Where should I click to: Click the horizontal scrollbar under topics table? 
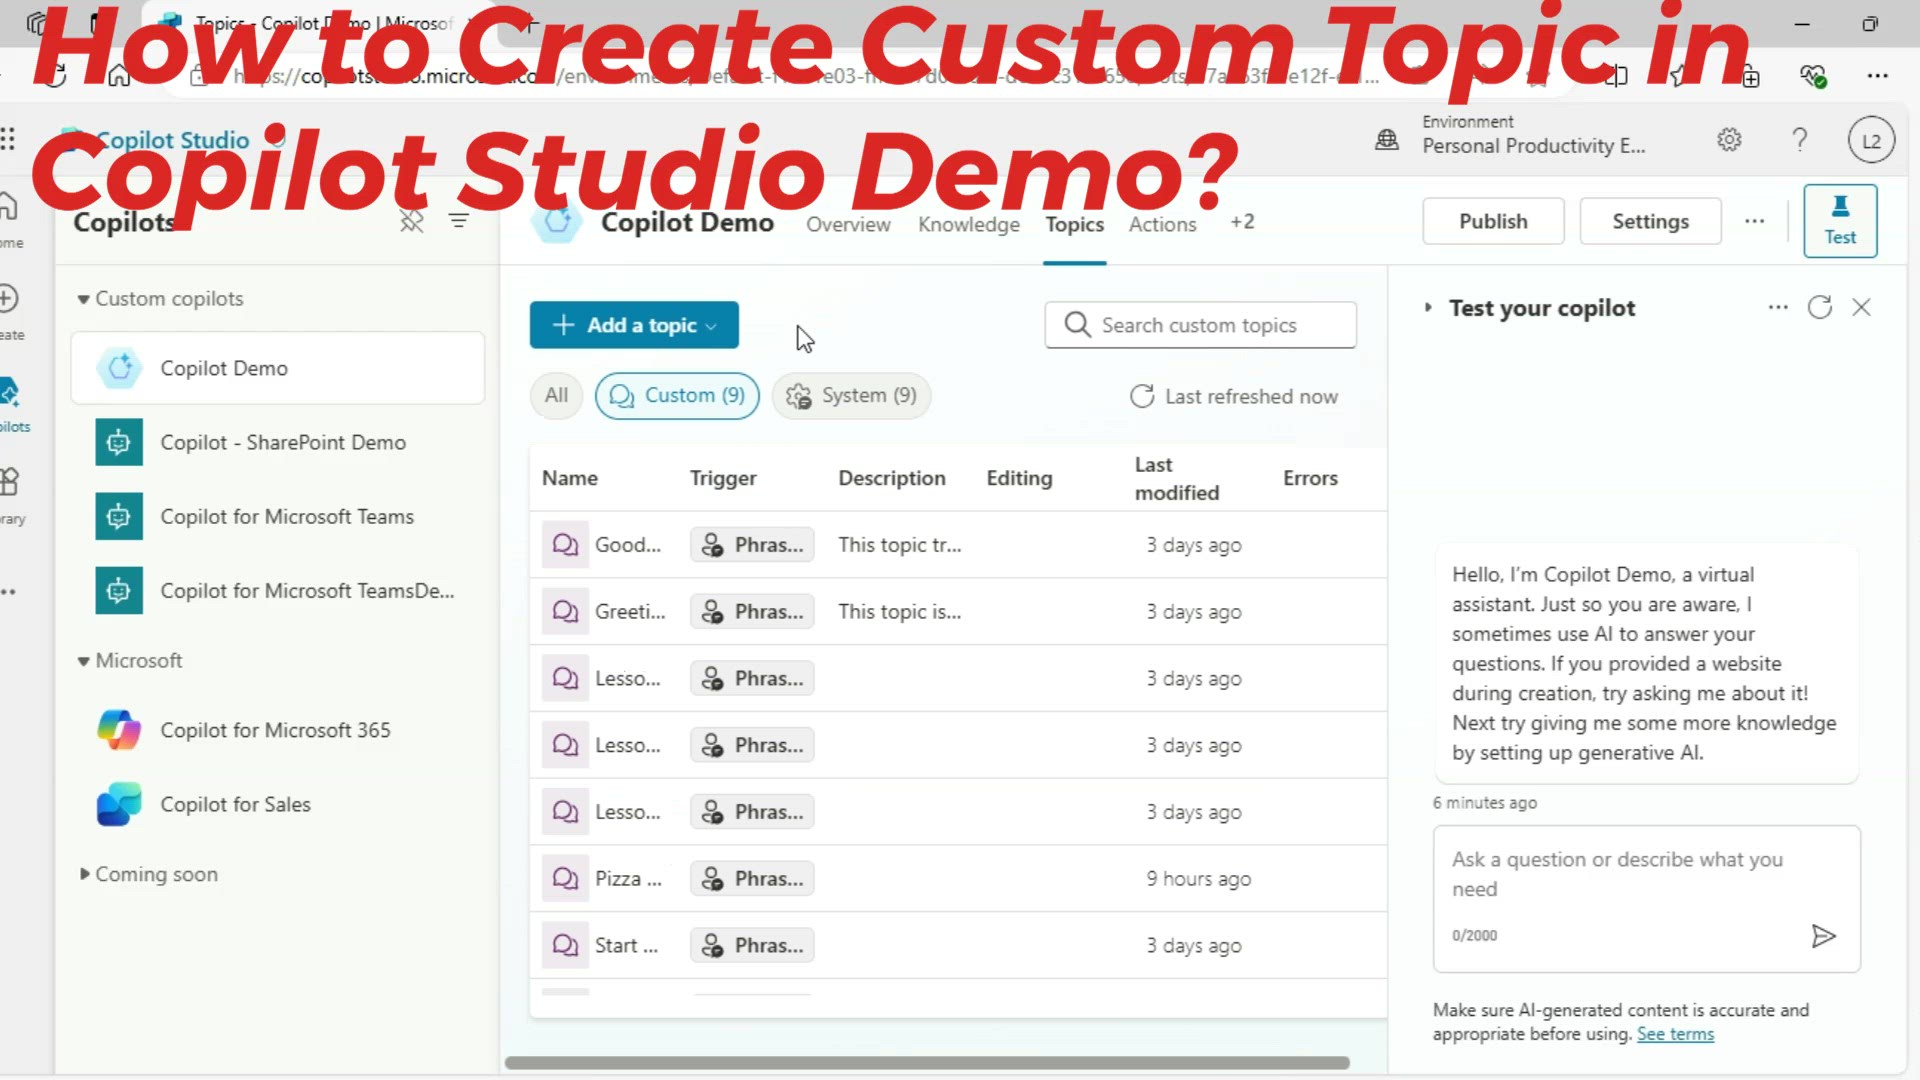(927, 1063)
